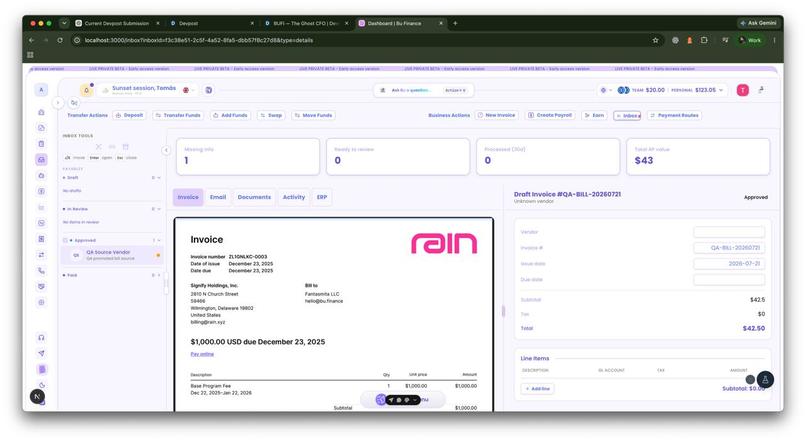806x441 pixels.
Task: Bookmark page with the star icon
Action: tap(655, 40)
